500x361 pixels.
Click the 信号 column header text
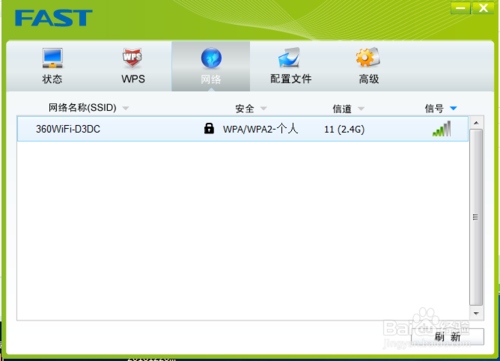click(x=434, y=108)
